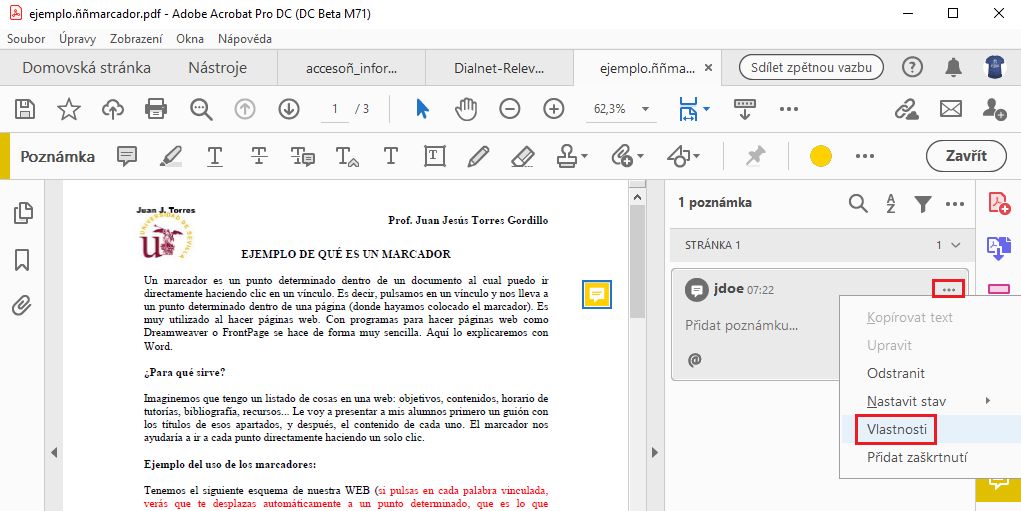1021x511 pixels.
Task: Click the Zavřít button
Action: 964,156
